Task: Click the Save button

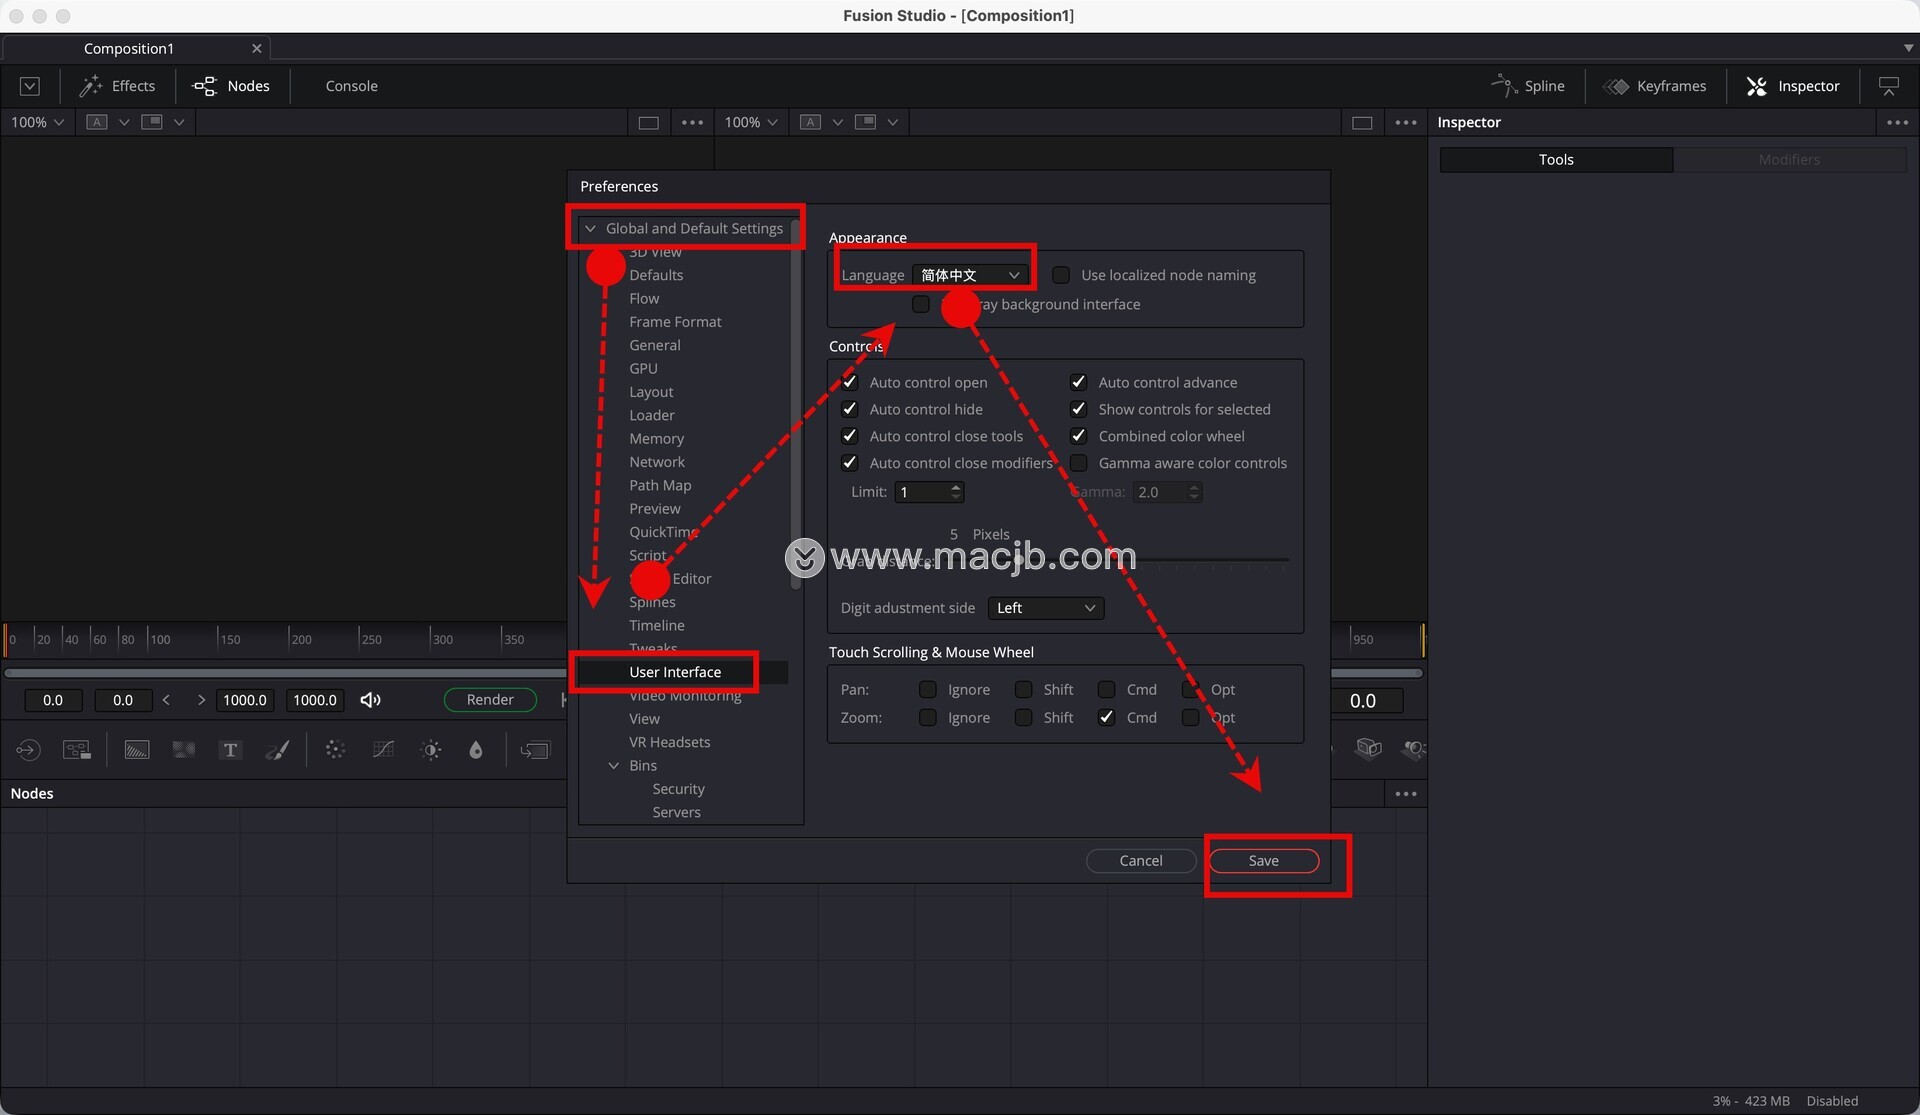Action: 1263,861
